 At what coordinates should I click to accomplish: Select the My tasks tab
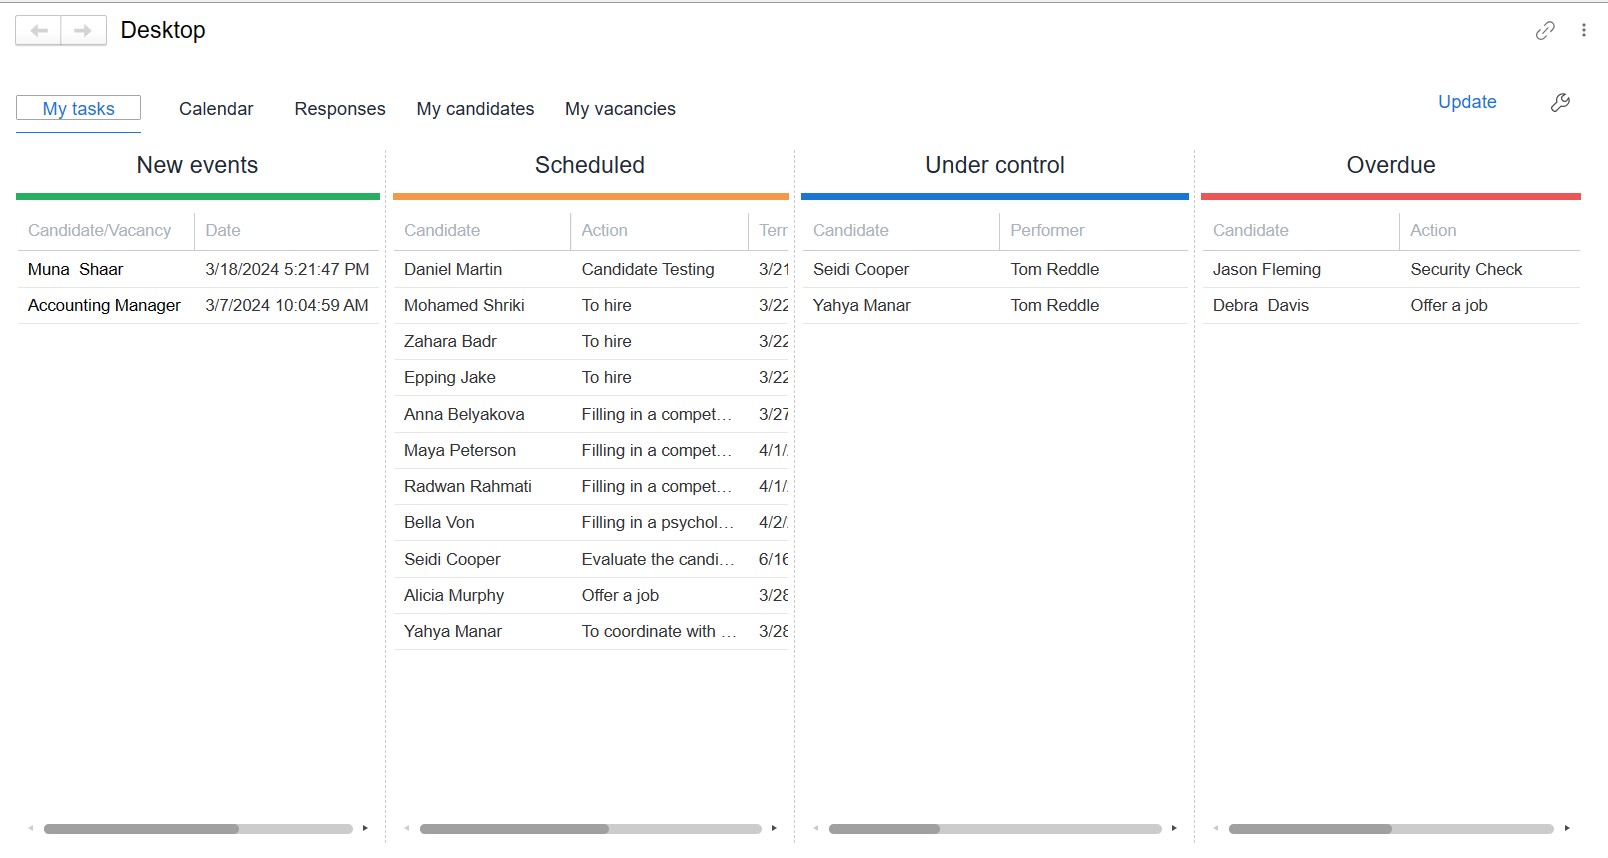tap(79, 109)
